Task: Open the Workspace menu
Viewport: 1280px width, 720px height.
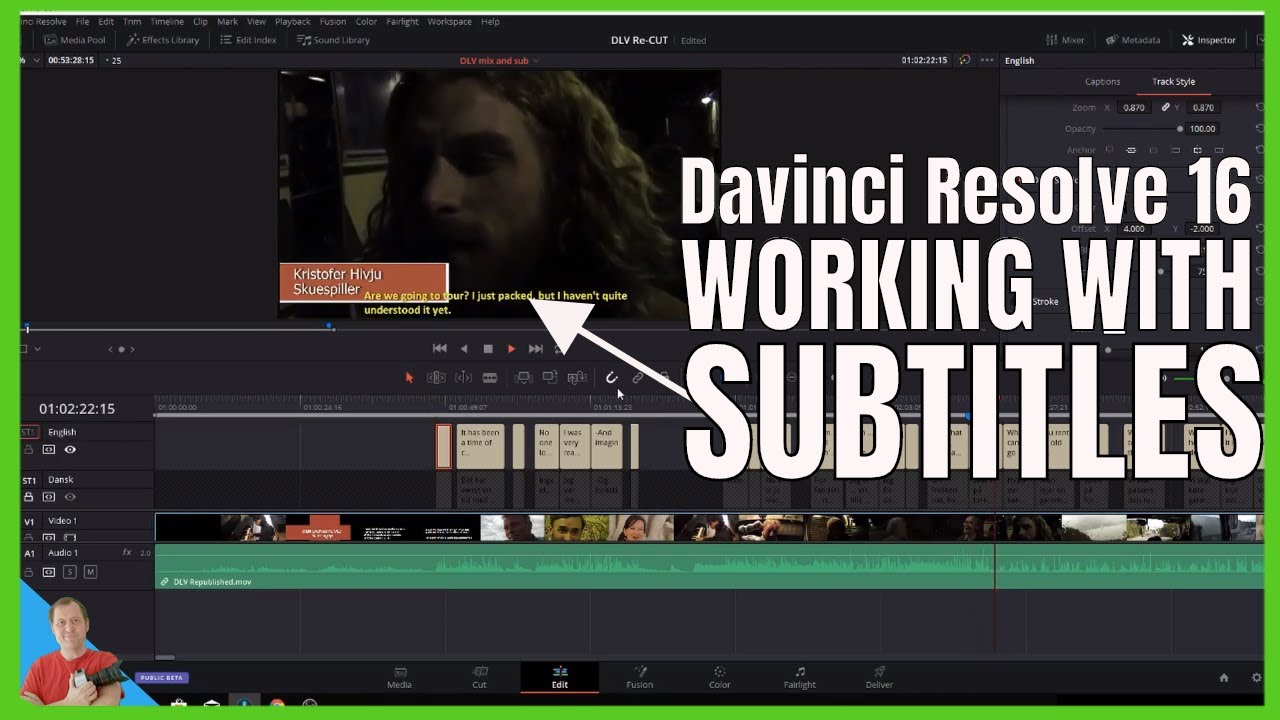Action: [x=449, y=21]
